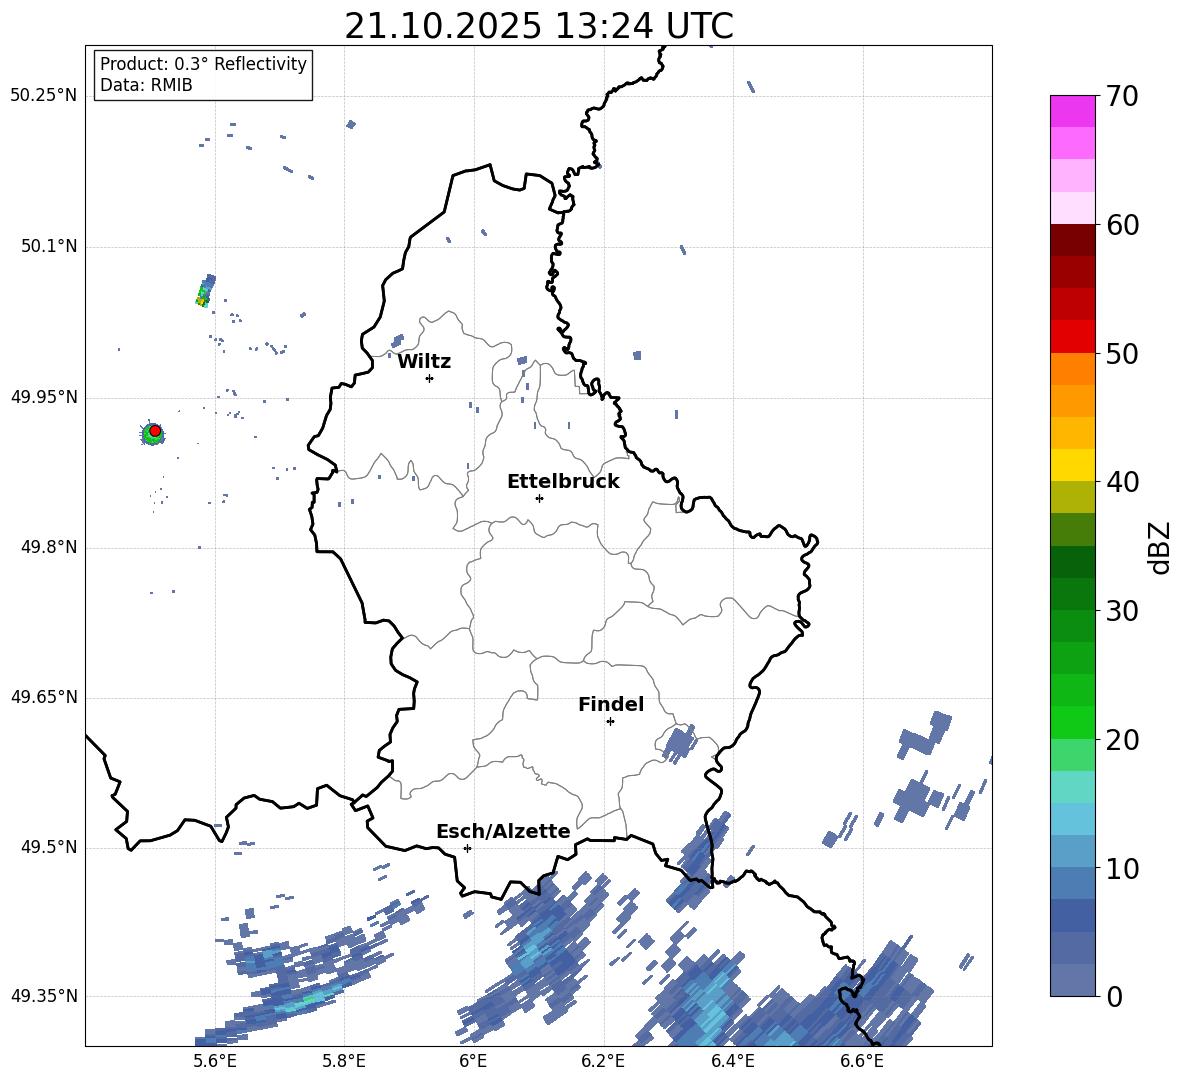This screenshot has height=1081, width=1184.
Task: Click the 49.5°N latitude label
Action: (x=48, y=847)
